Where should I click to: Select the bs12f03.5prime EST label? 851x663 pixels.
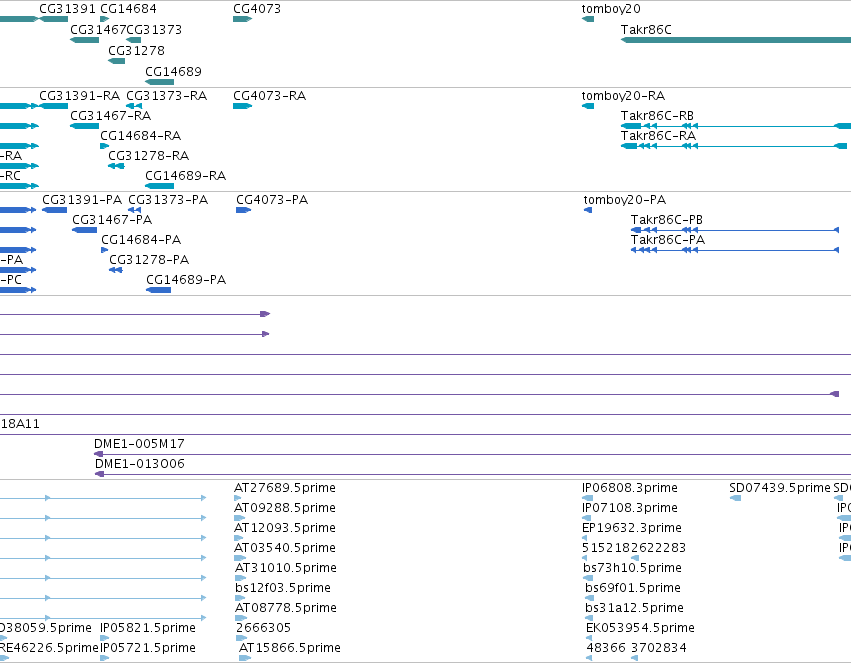coord(283,588)
